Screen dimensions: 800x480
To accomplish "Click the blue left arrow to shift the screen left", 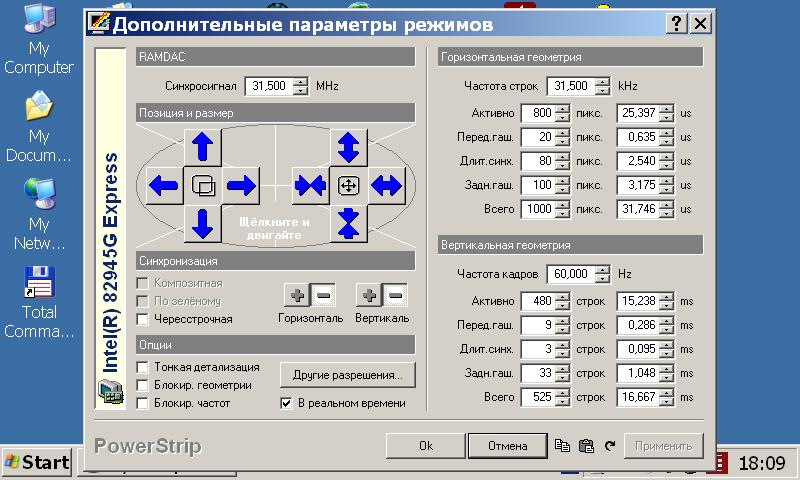I will (165, 185).
